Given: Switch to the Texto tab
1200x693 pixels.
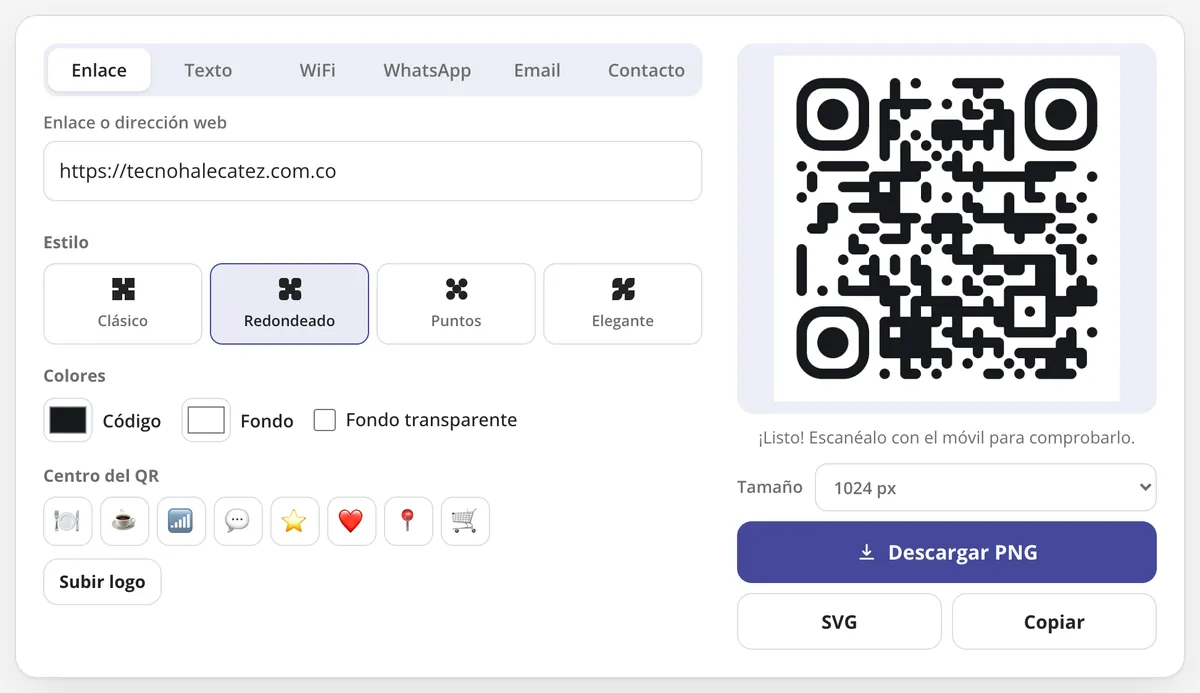Looking at the screenshot, I should pyautogui.click(x=208, y=70).
